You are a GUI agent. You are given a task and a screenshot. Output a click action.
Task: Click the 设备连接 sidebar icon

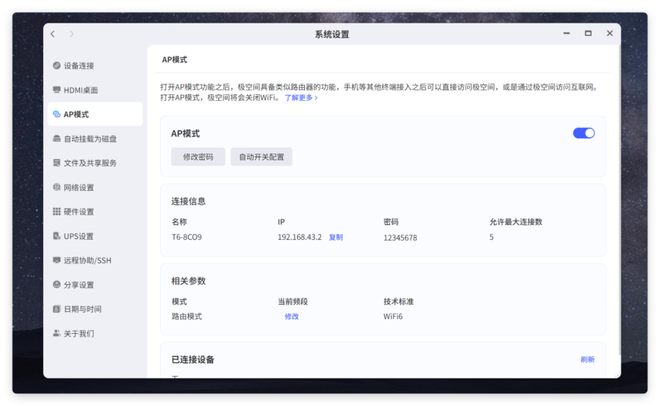coord(57,66)
